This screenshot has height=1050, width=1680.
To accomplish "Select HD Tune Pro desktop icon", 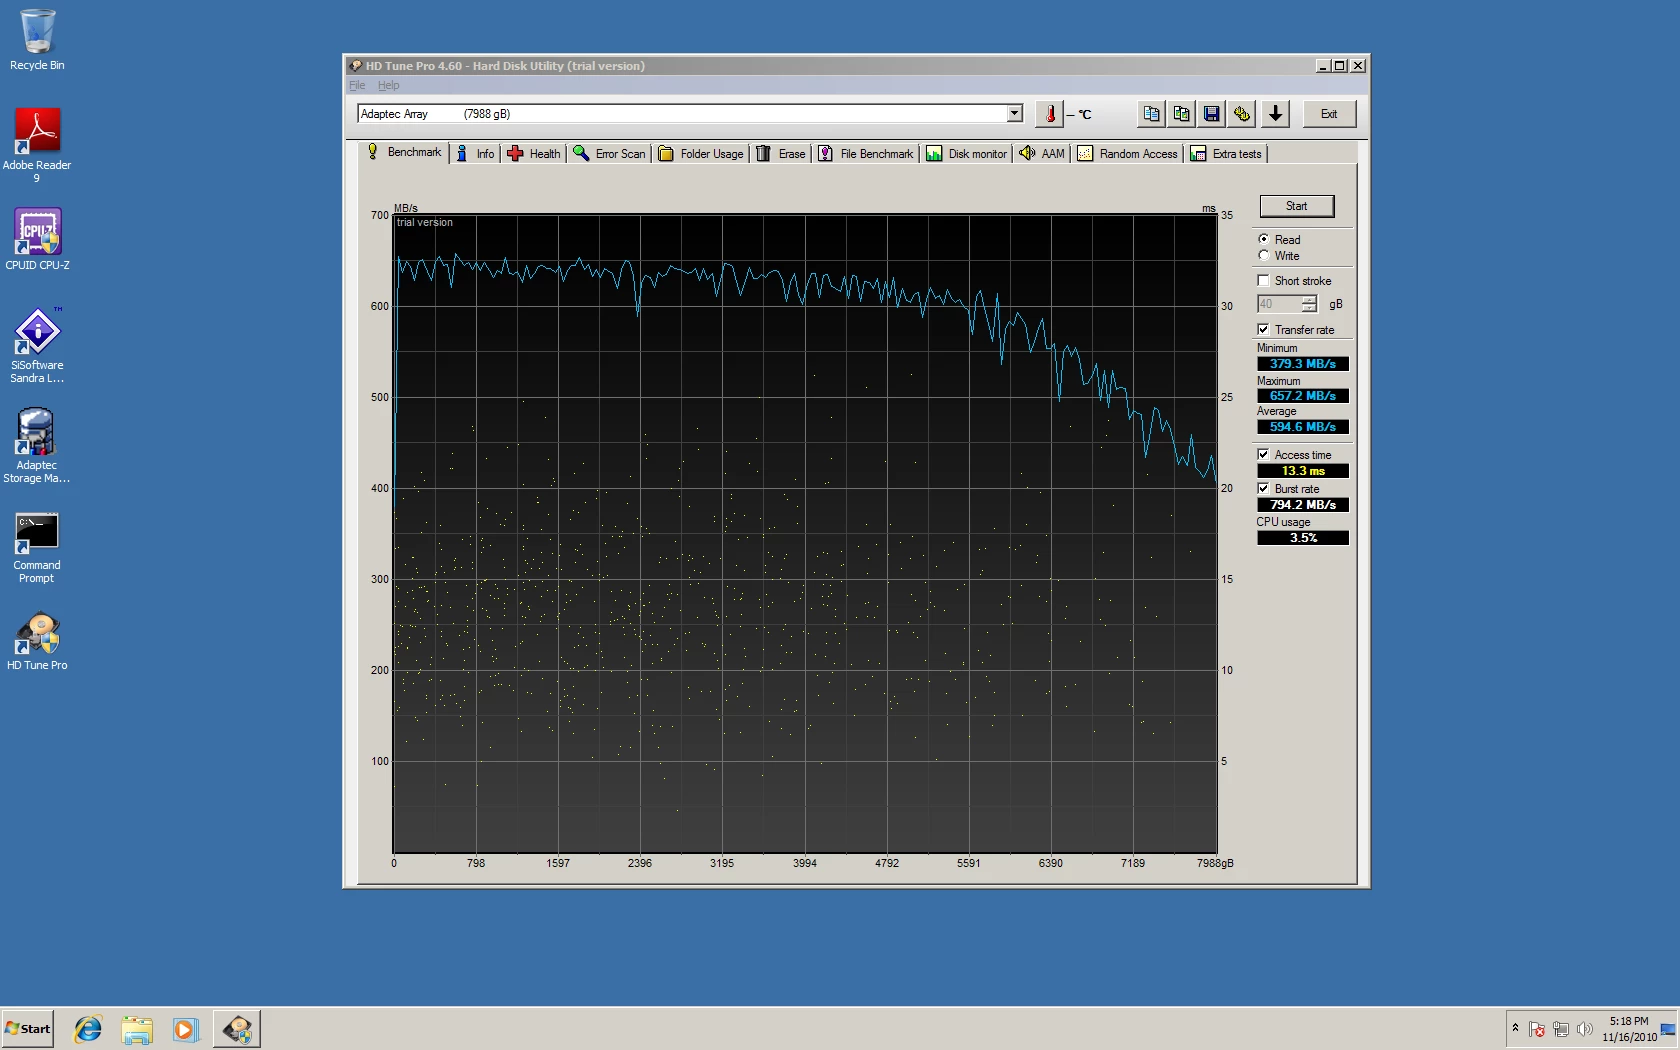I will (x=37, y=641).
